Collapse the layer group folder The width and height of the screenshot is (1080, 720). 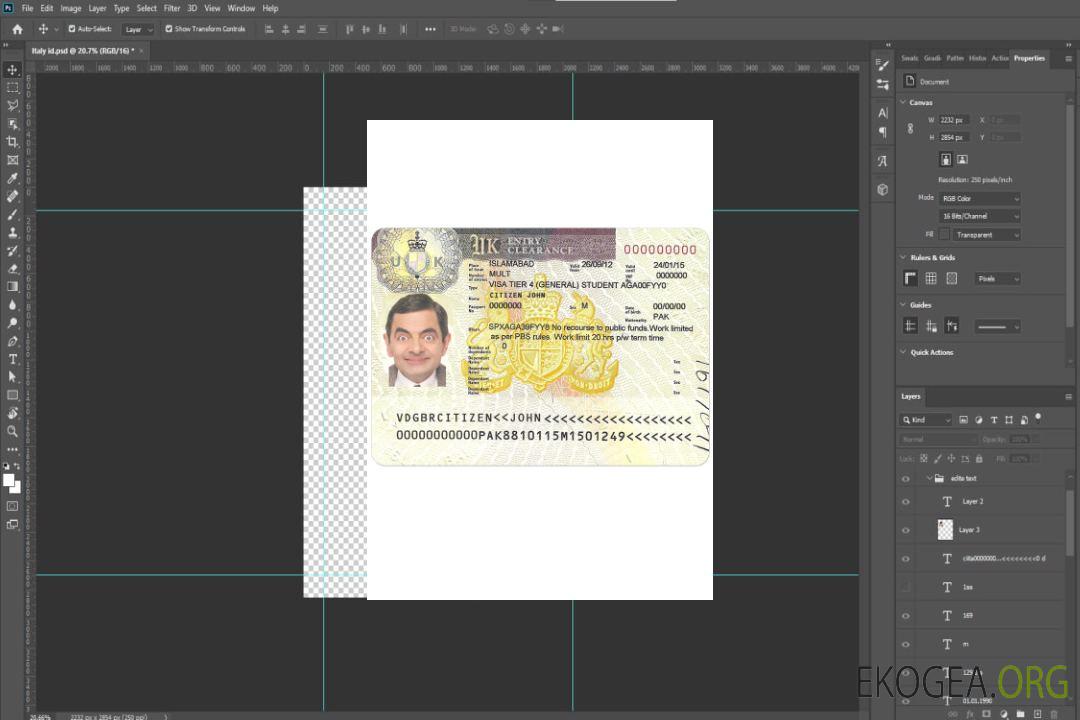point(929,478)
